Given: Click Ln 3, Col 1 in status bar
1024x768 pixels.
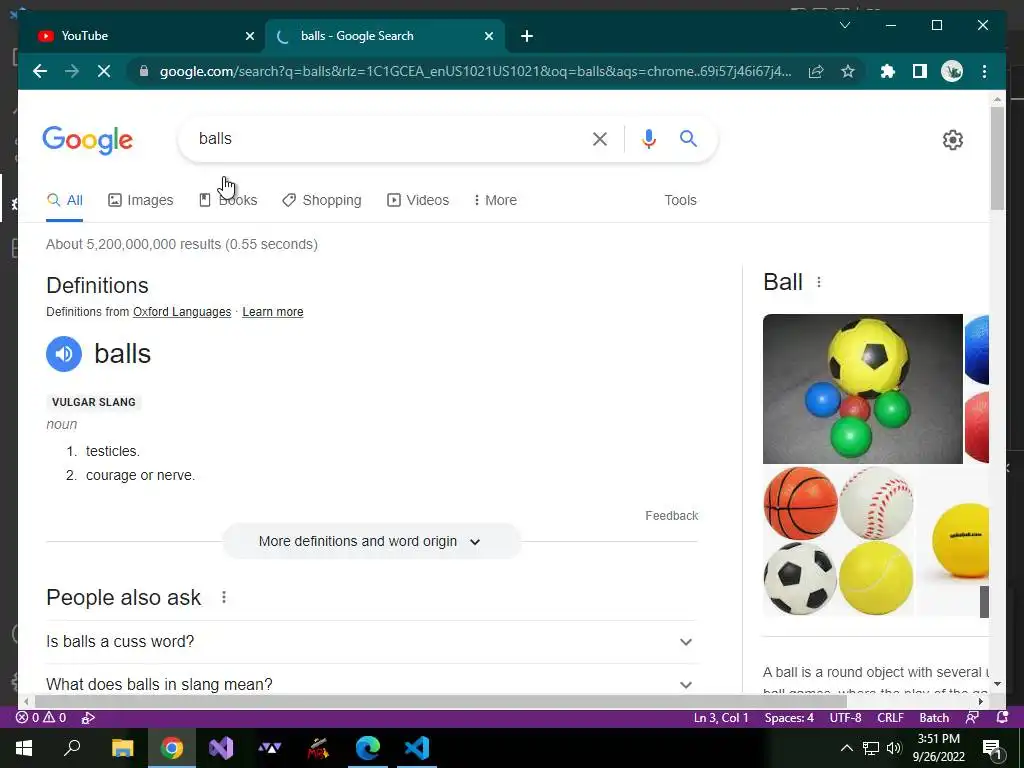Looking at the screenshot, I should point(721,718).
